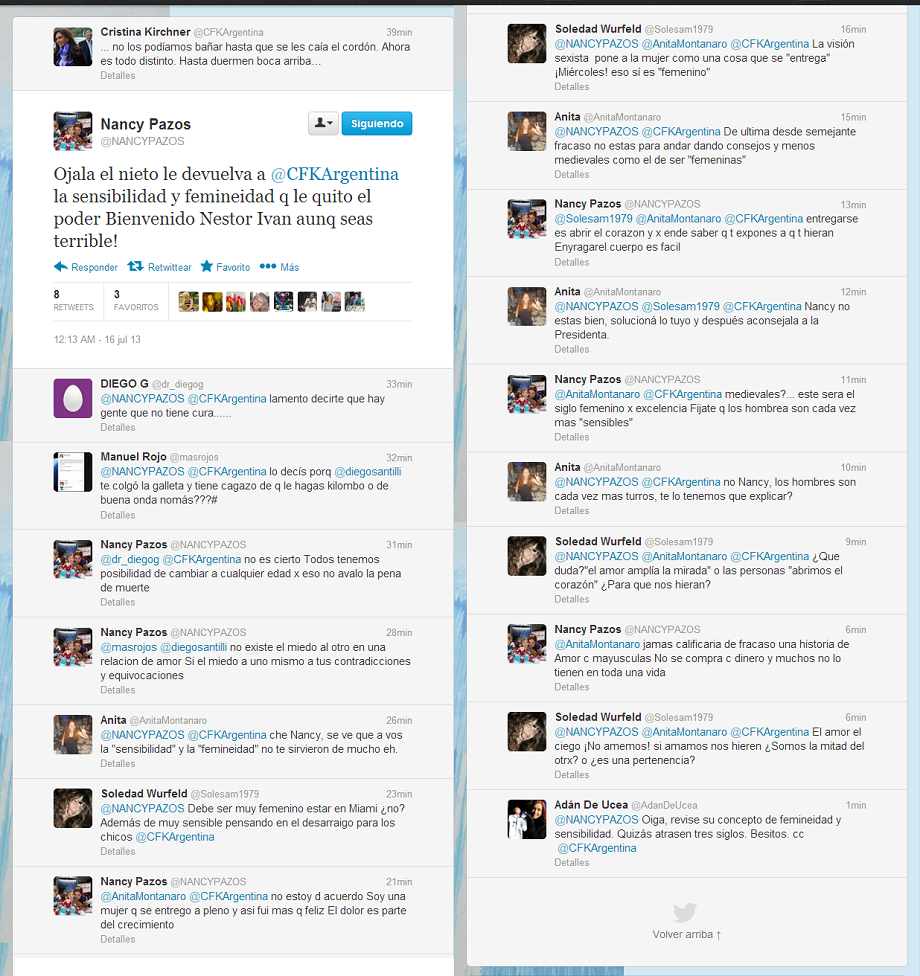Mark tweet with Favorito star icon
This screenshot has width=920, height=976.
click(x=207, y=266)
